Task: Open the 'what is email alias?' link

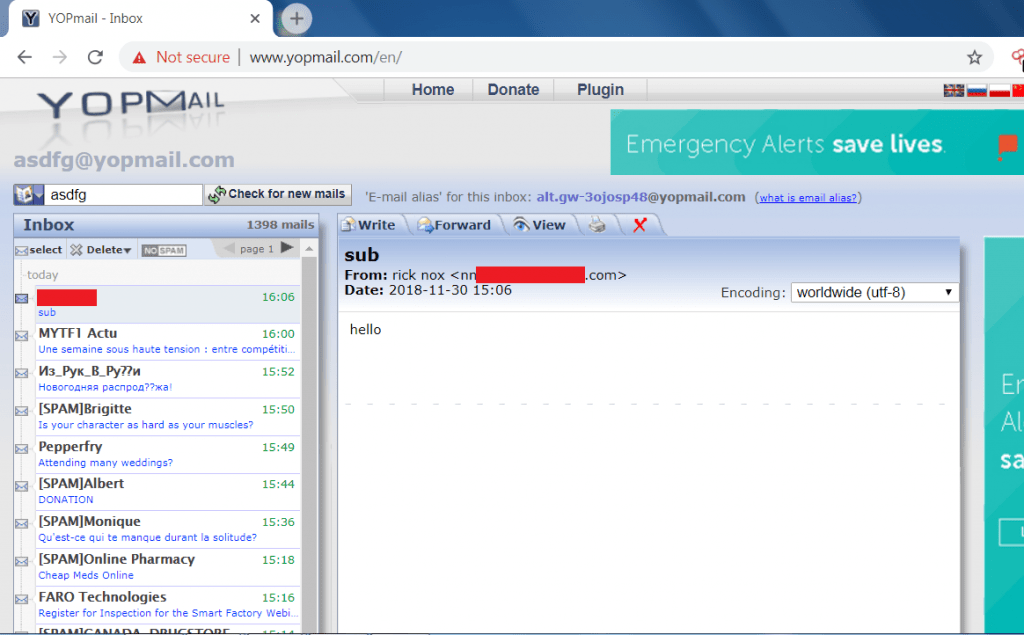Action: pos(809,198)
